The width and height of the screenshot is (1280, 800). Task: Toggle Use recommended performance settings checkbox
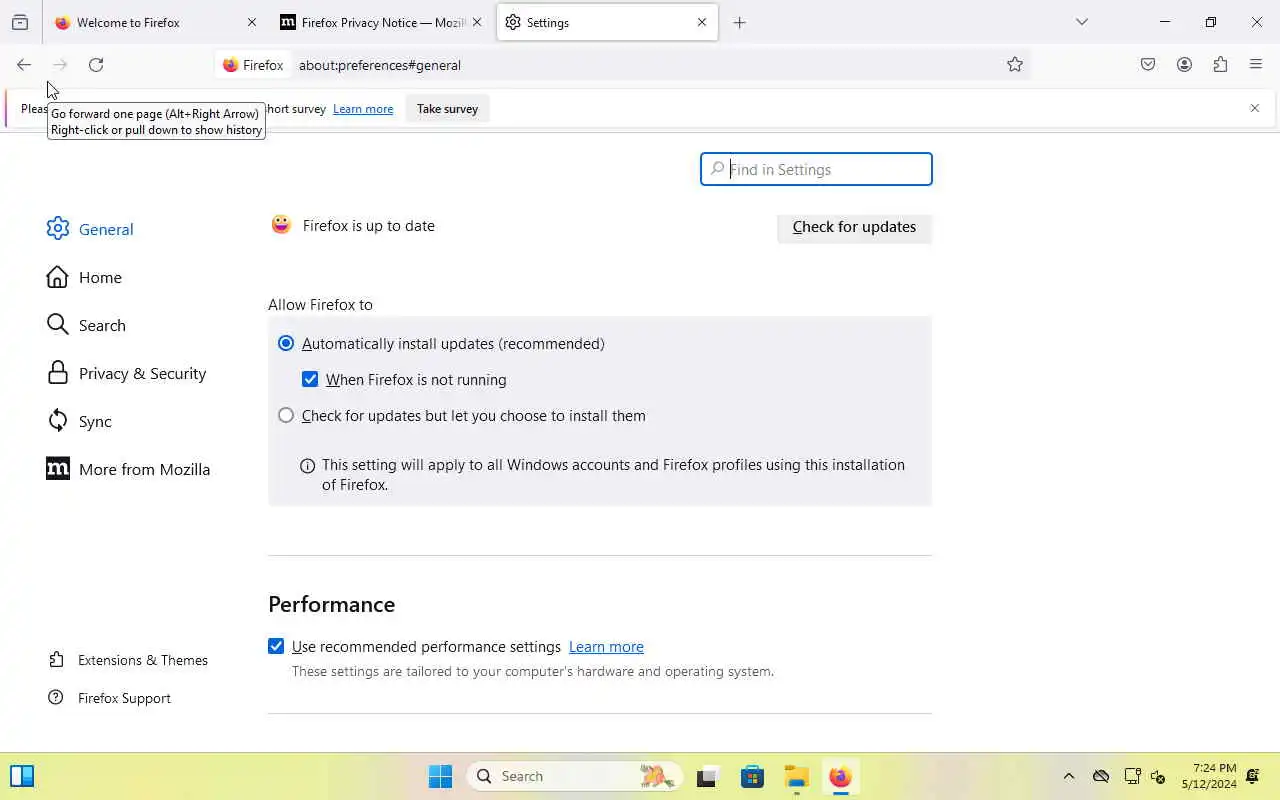tap(276, 647)
